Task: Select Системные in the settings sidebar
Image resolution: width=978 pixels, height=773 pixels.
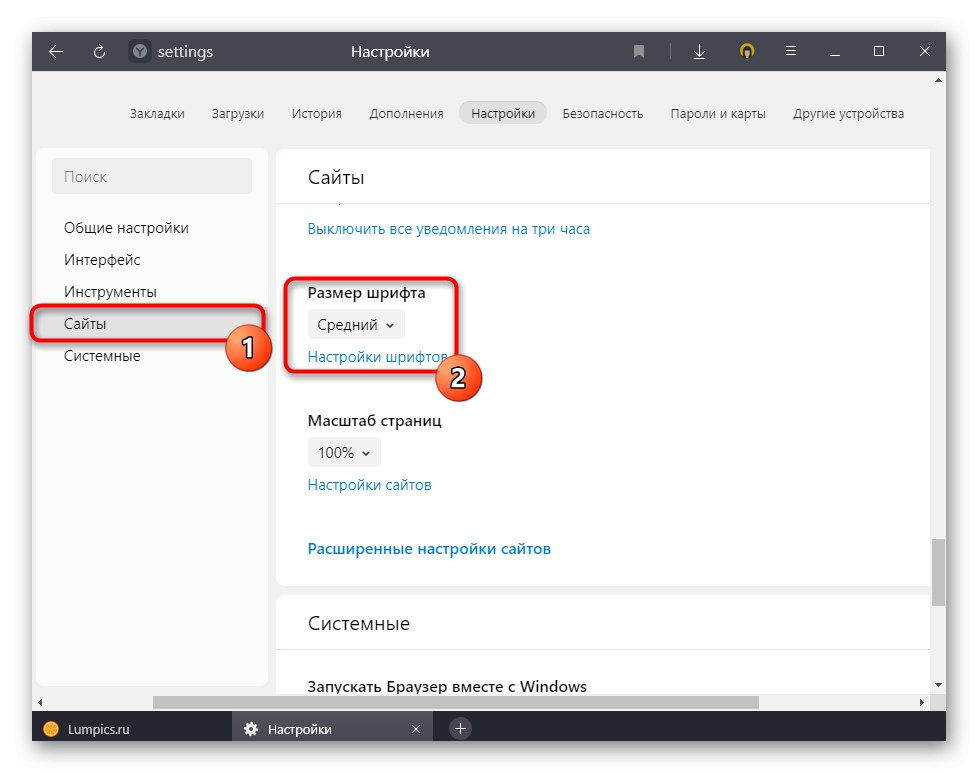Action: pyautogui.click(x=101, y=355)
